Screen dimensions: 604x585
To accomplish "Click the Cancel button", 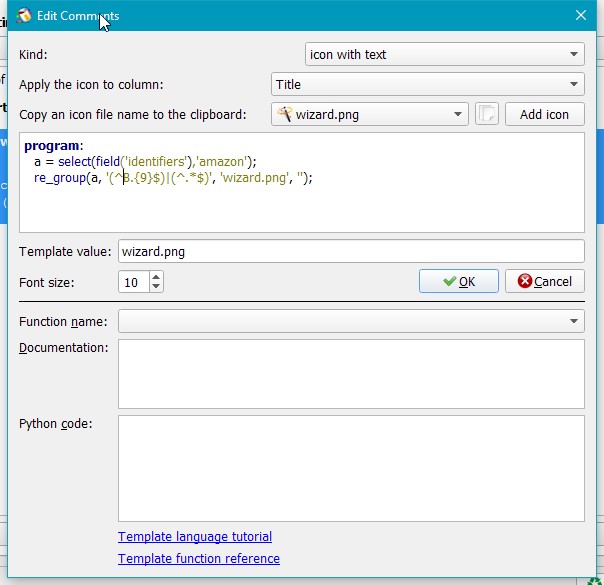I will 545,281.
